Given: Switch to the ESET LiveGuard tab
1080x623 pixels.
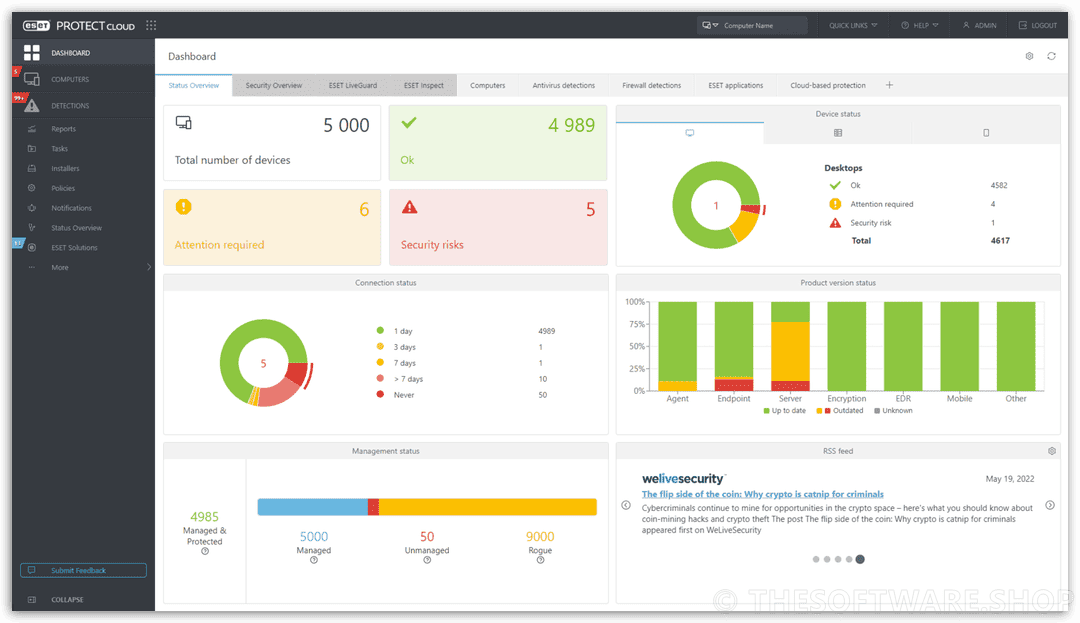Looking at the screenshot, I should [x=353, y=85].
